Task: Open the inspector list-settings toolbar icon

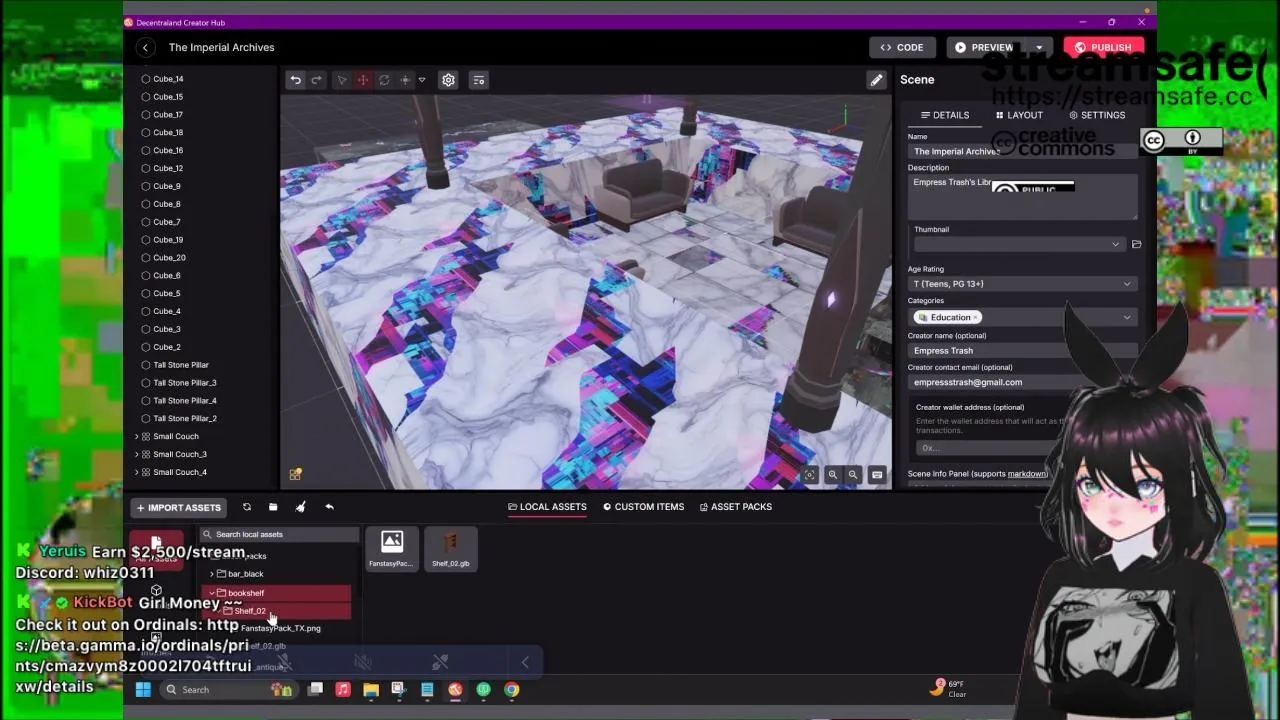Action: pyautogui.click(x=479, y=80)
